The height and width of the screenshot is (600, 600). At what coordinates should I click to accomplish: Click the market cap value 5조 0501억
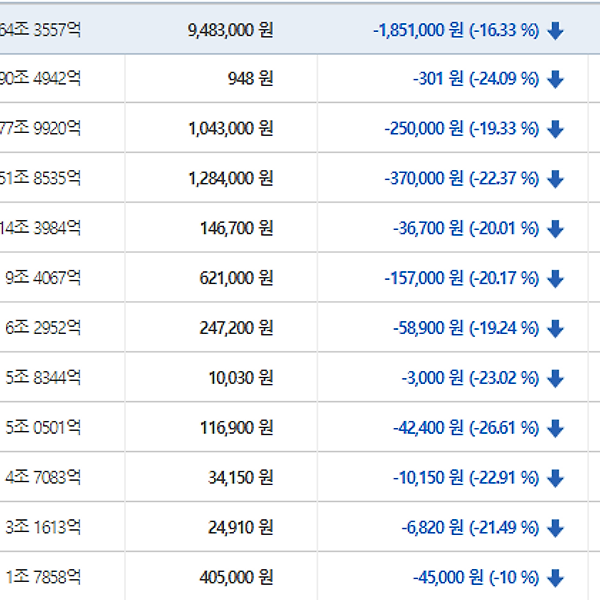point(43,428)
